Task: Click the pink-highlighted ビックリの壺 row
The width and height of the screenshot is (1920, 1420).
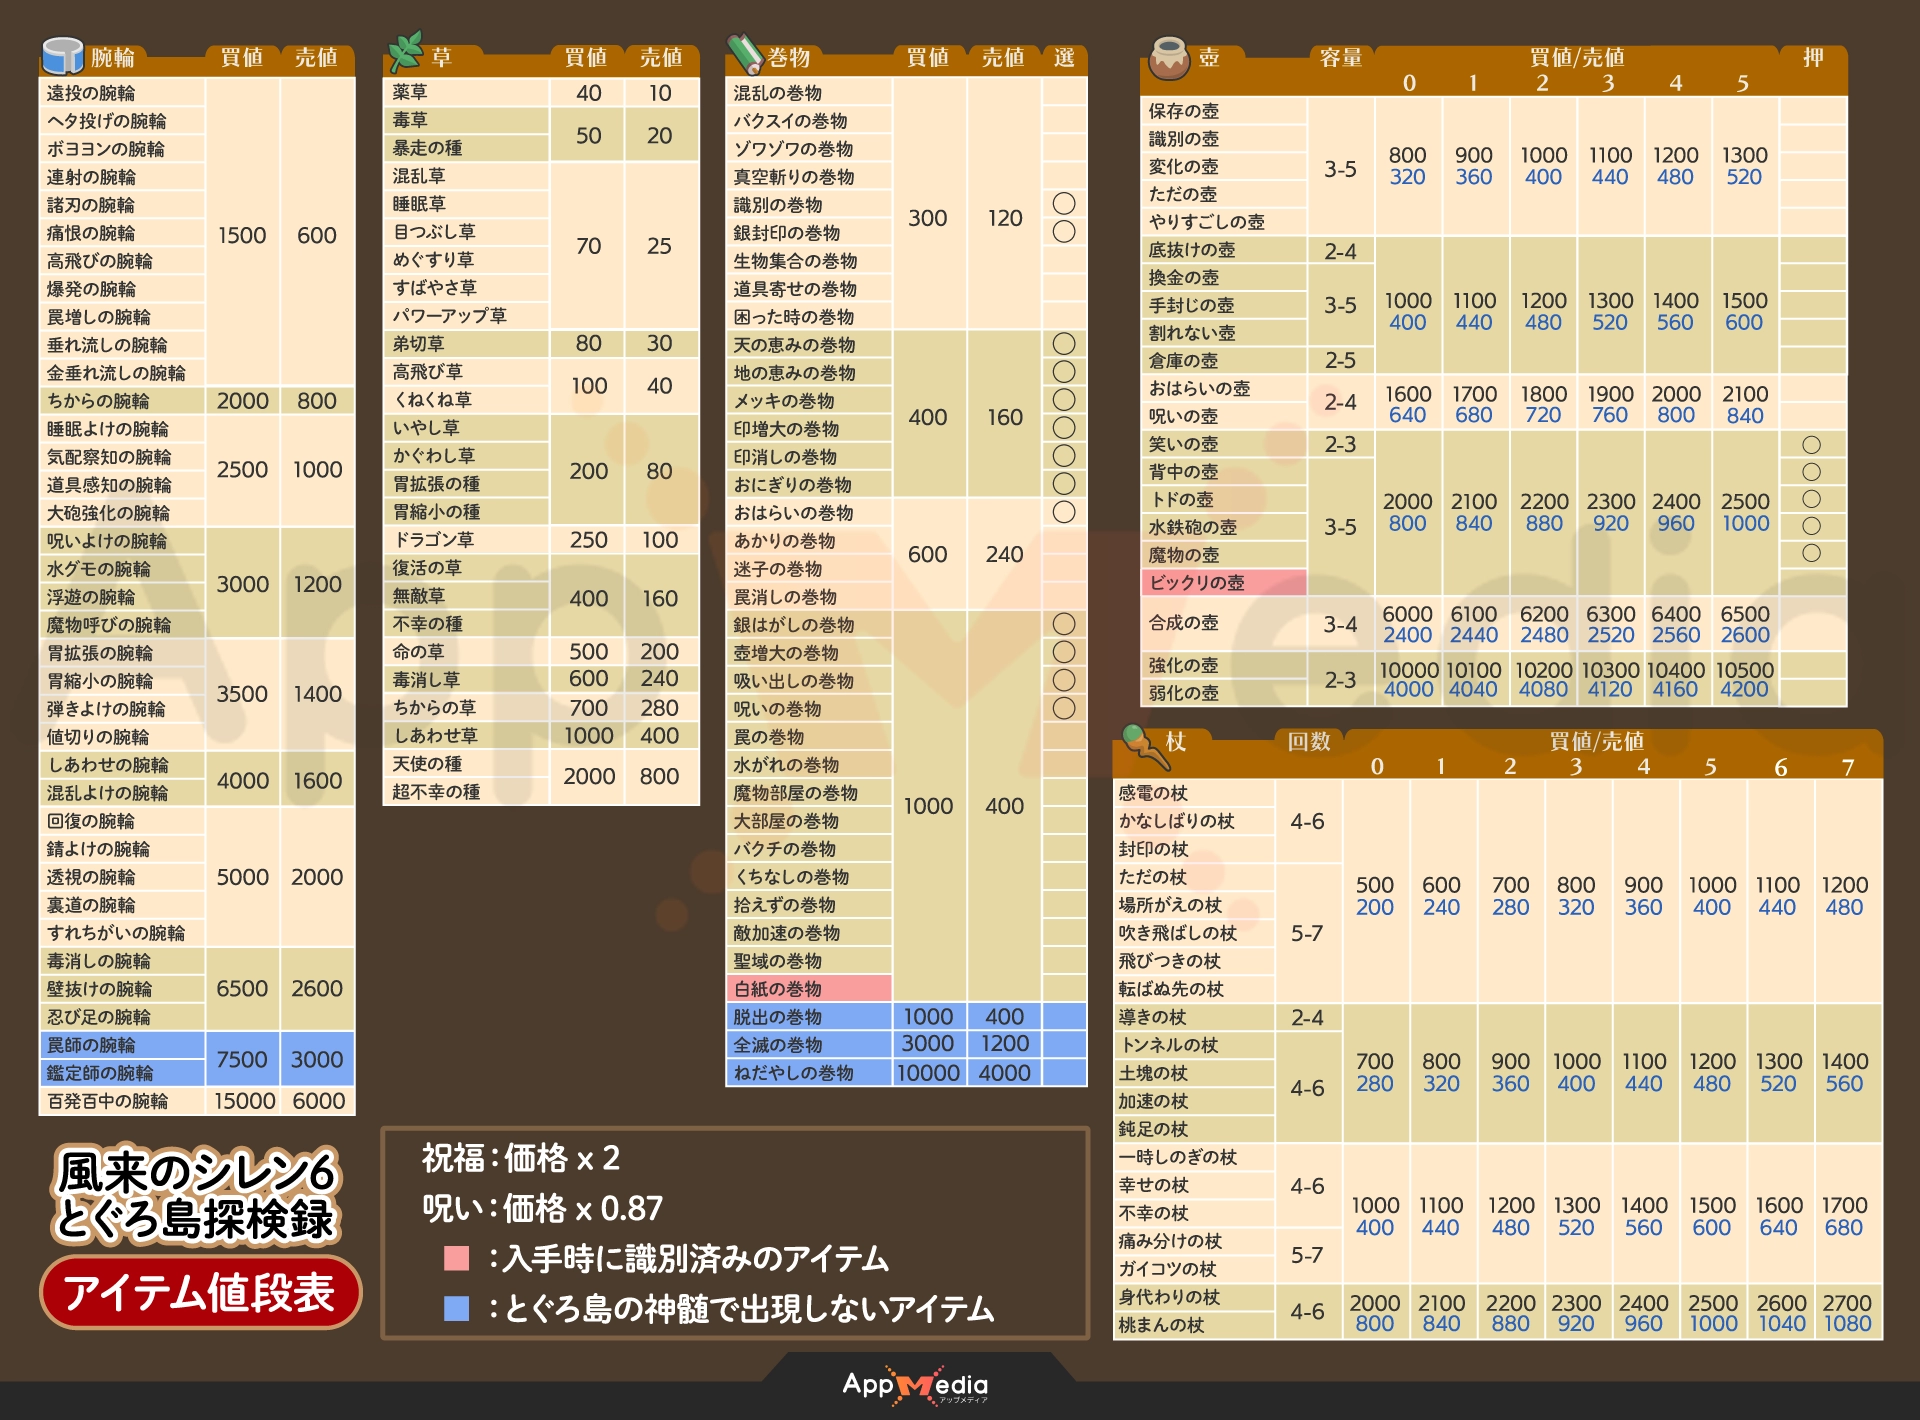Action: tap(1223, 582)
